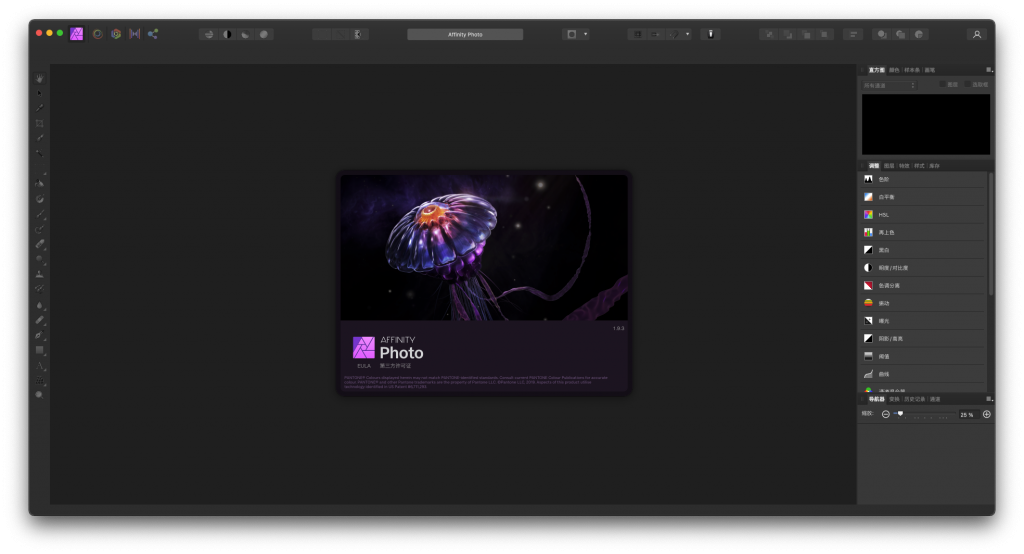
Task: Select the View (hand) tool
Action: pyautogui.click(x=40, y=78)
